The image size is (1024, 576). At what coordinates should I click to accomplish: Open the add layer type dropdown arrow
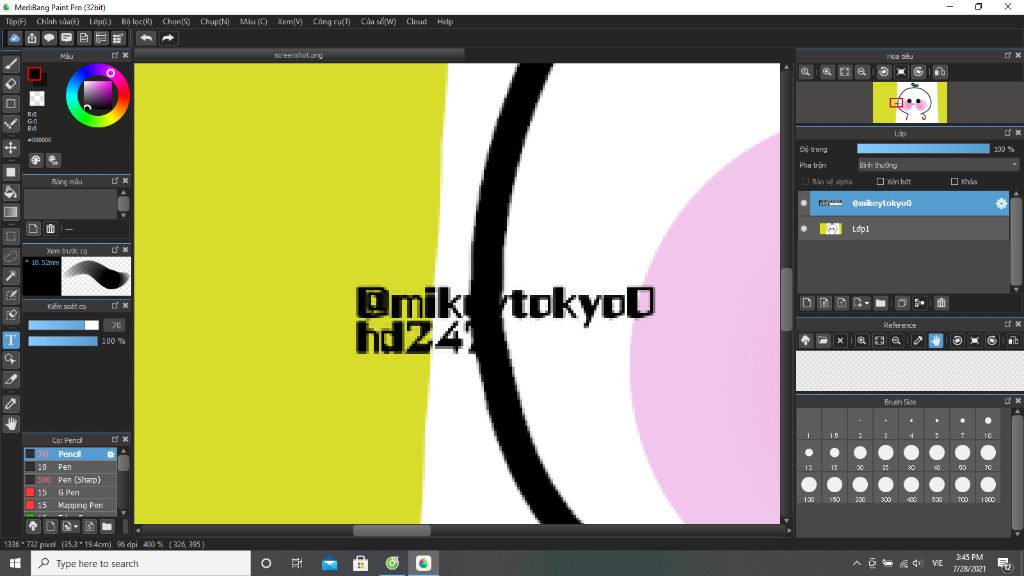(x=867, y=303)
